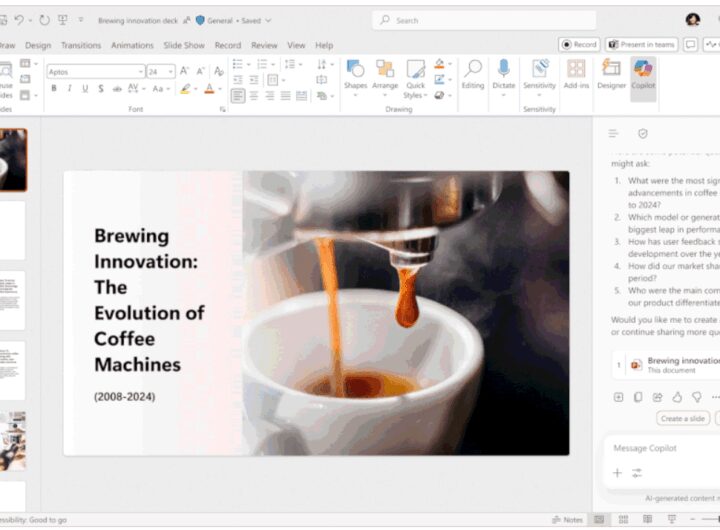Viewport: 720px width, 530px height.
Task: Click the Present in Teams button
Action: click(641, 45)
